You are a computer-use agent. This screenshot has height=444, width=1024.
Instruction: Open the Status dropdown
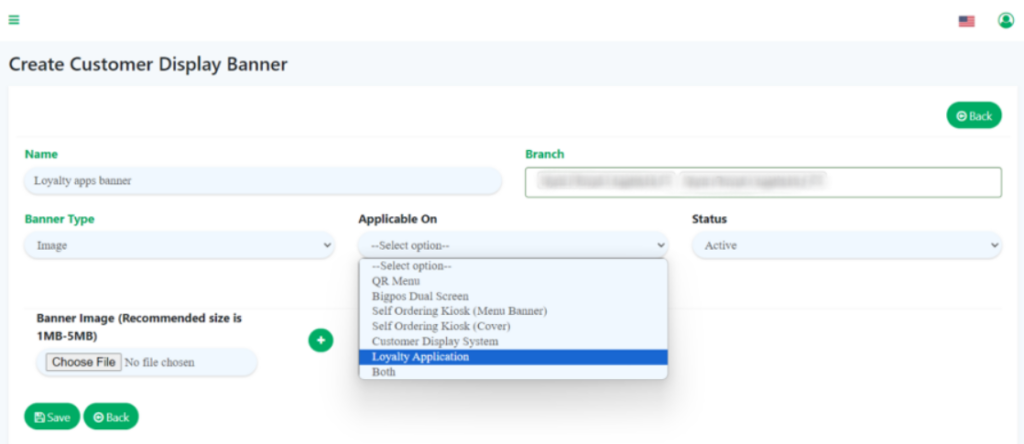coord(846,245)
